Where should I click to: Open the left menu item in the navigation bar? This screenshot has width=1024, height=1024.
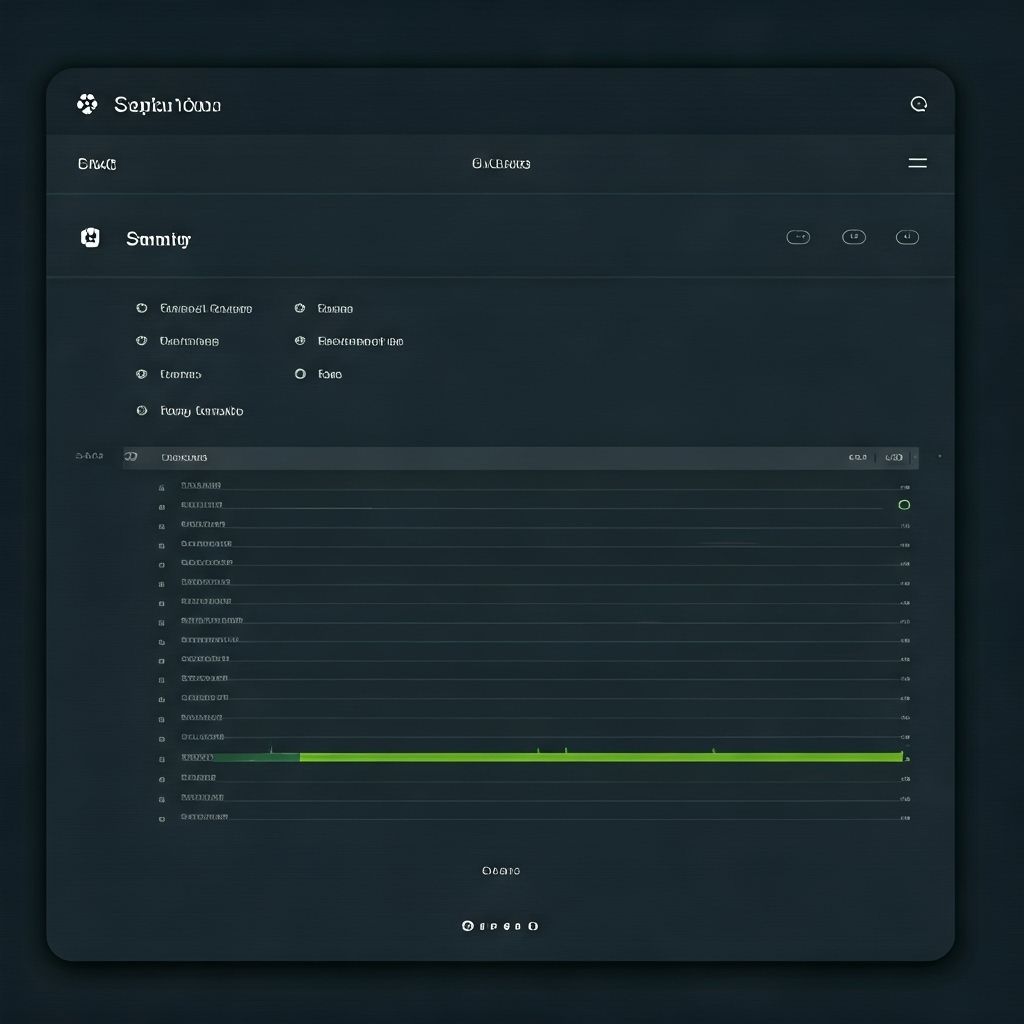(97, 164)
